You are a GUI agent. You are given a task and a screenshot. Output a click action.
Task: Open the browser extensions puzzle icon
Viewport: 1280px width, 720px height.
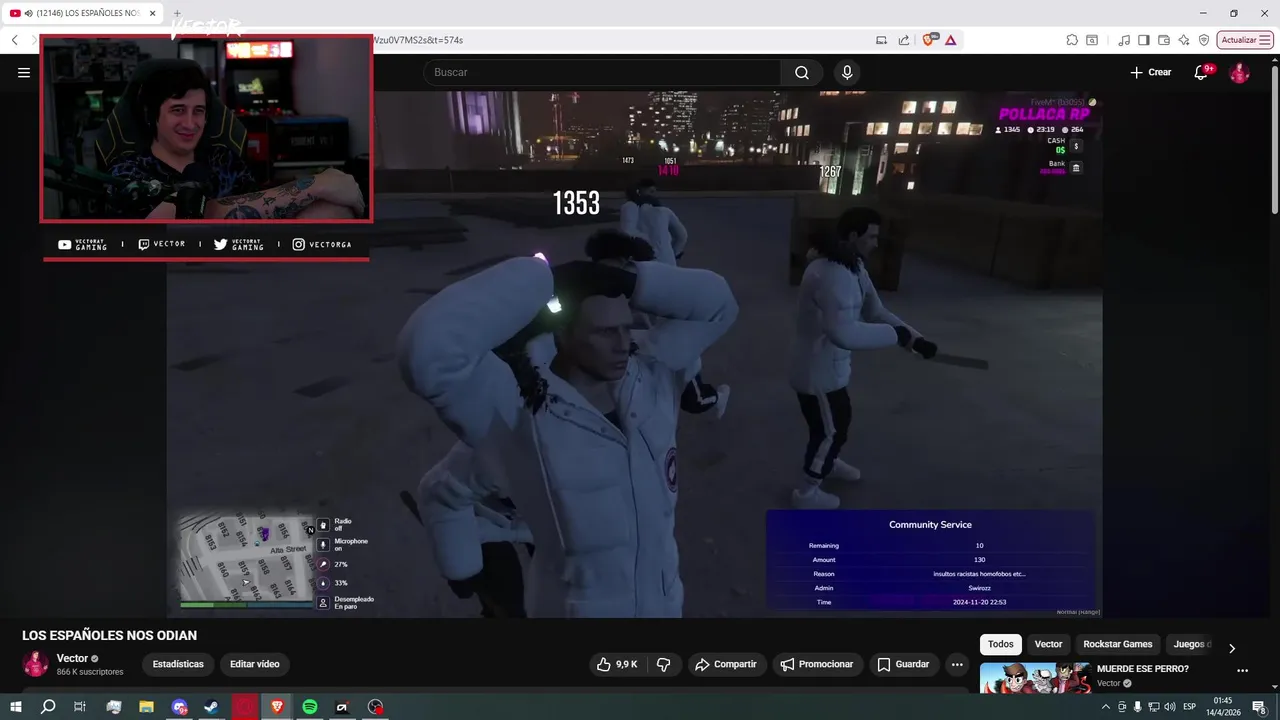point(1072,40)
